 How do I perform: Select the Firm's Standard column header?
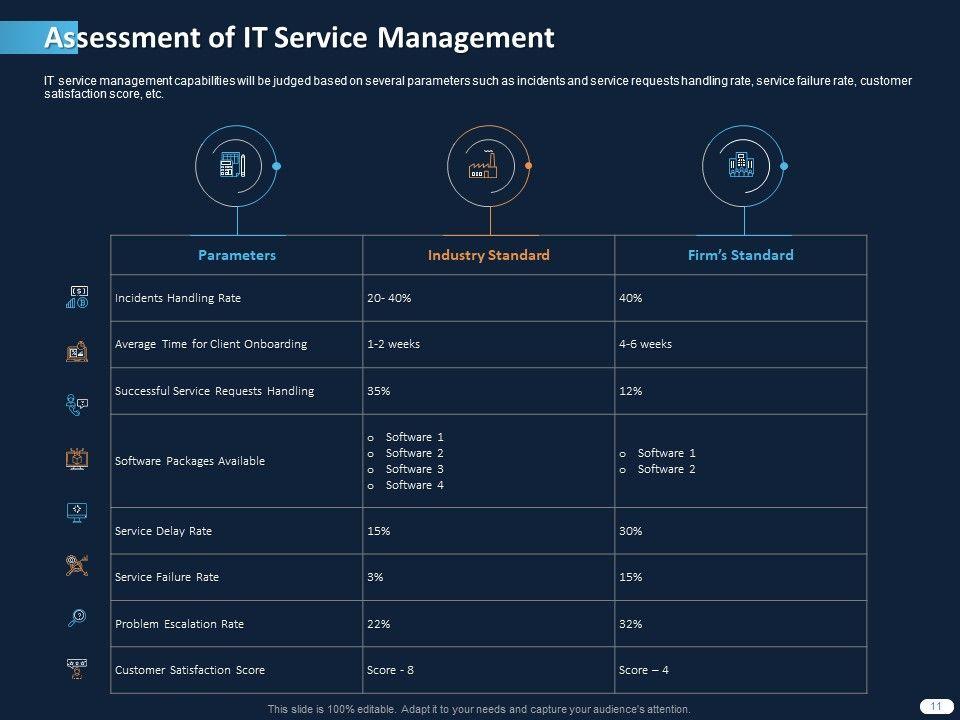(741, 255)
